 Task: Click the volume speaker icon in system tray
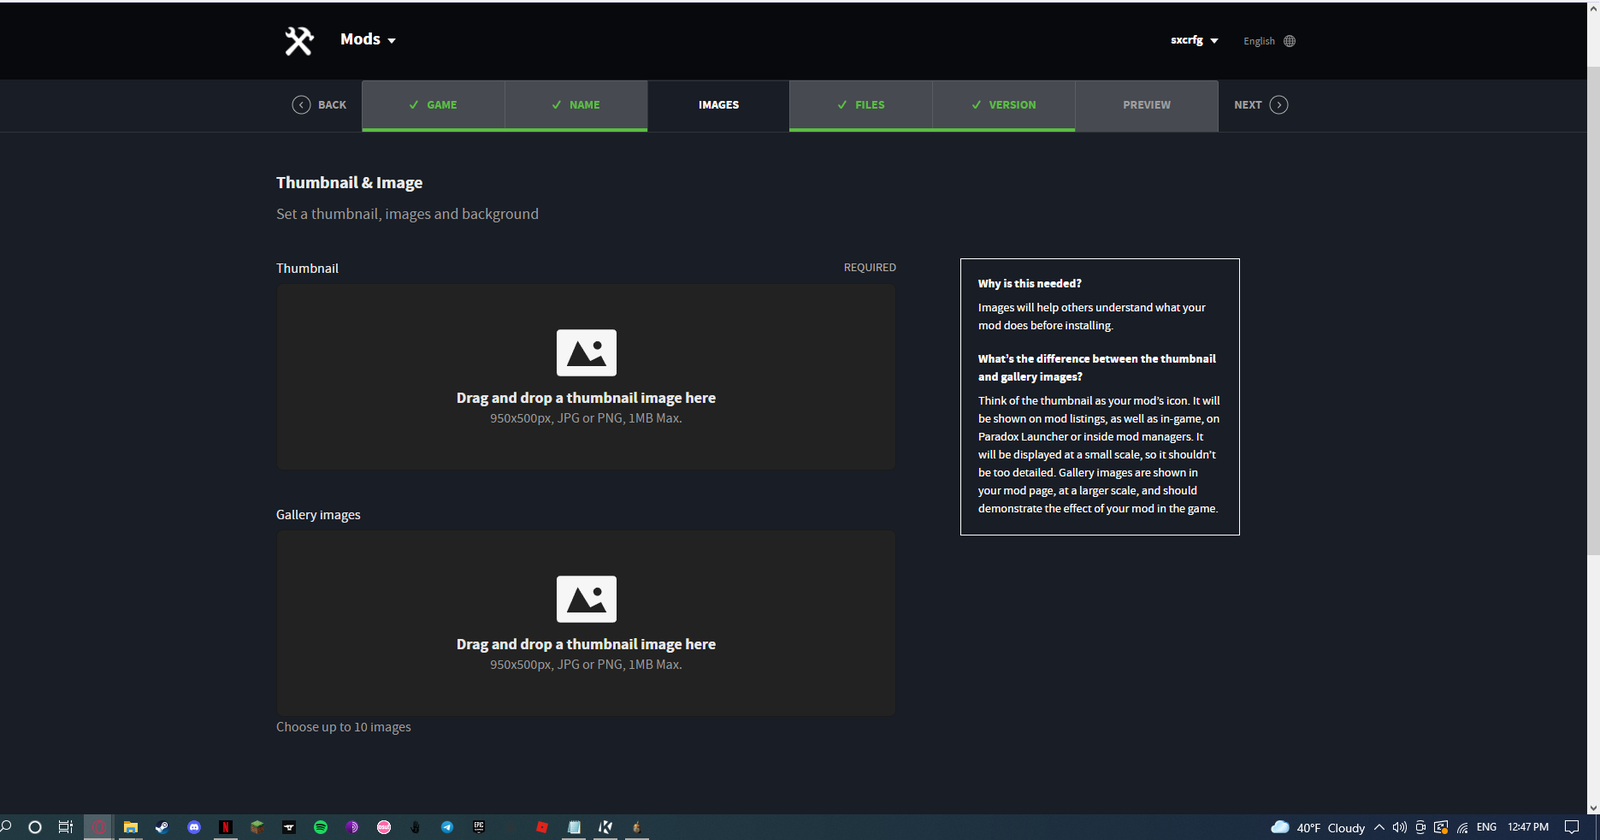pos(1399,827)
